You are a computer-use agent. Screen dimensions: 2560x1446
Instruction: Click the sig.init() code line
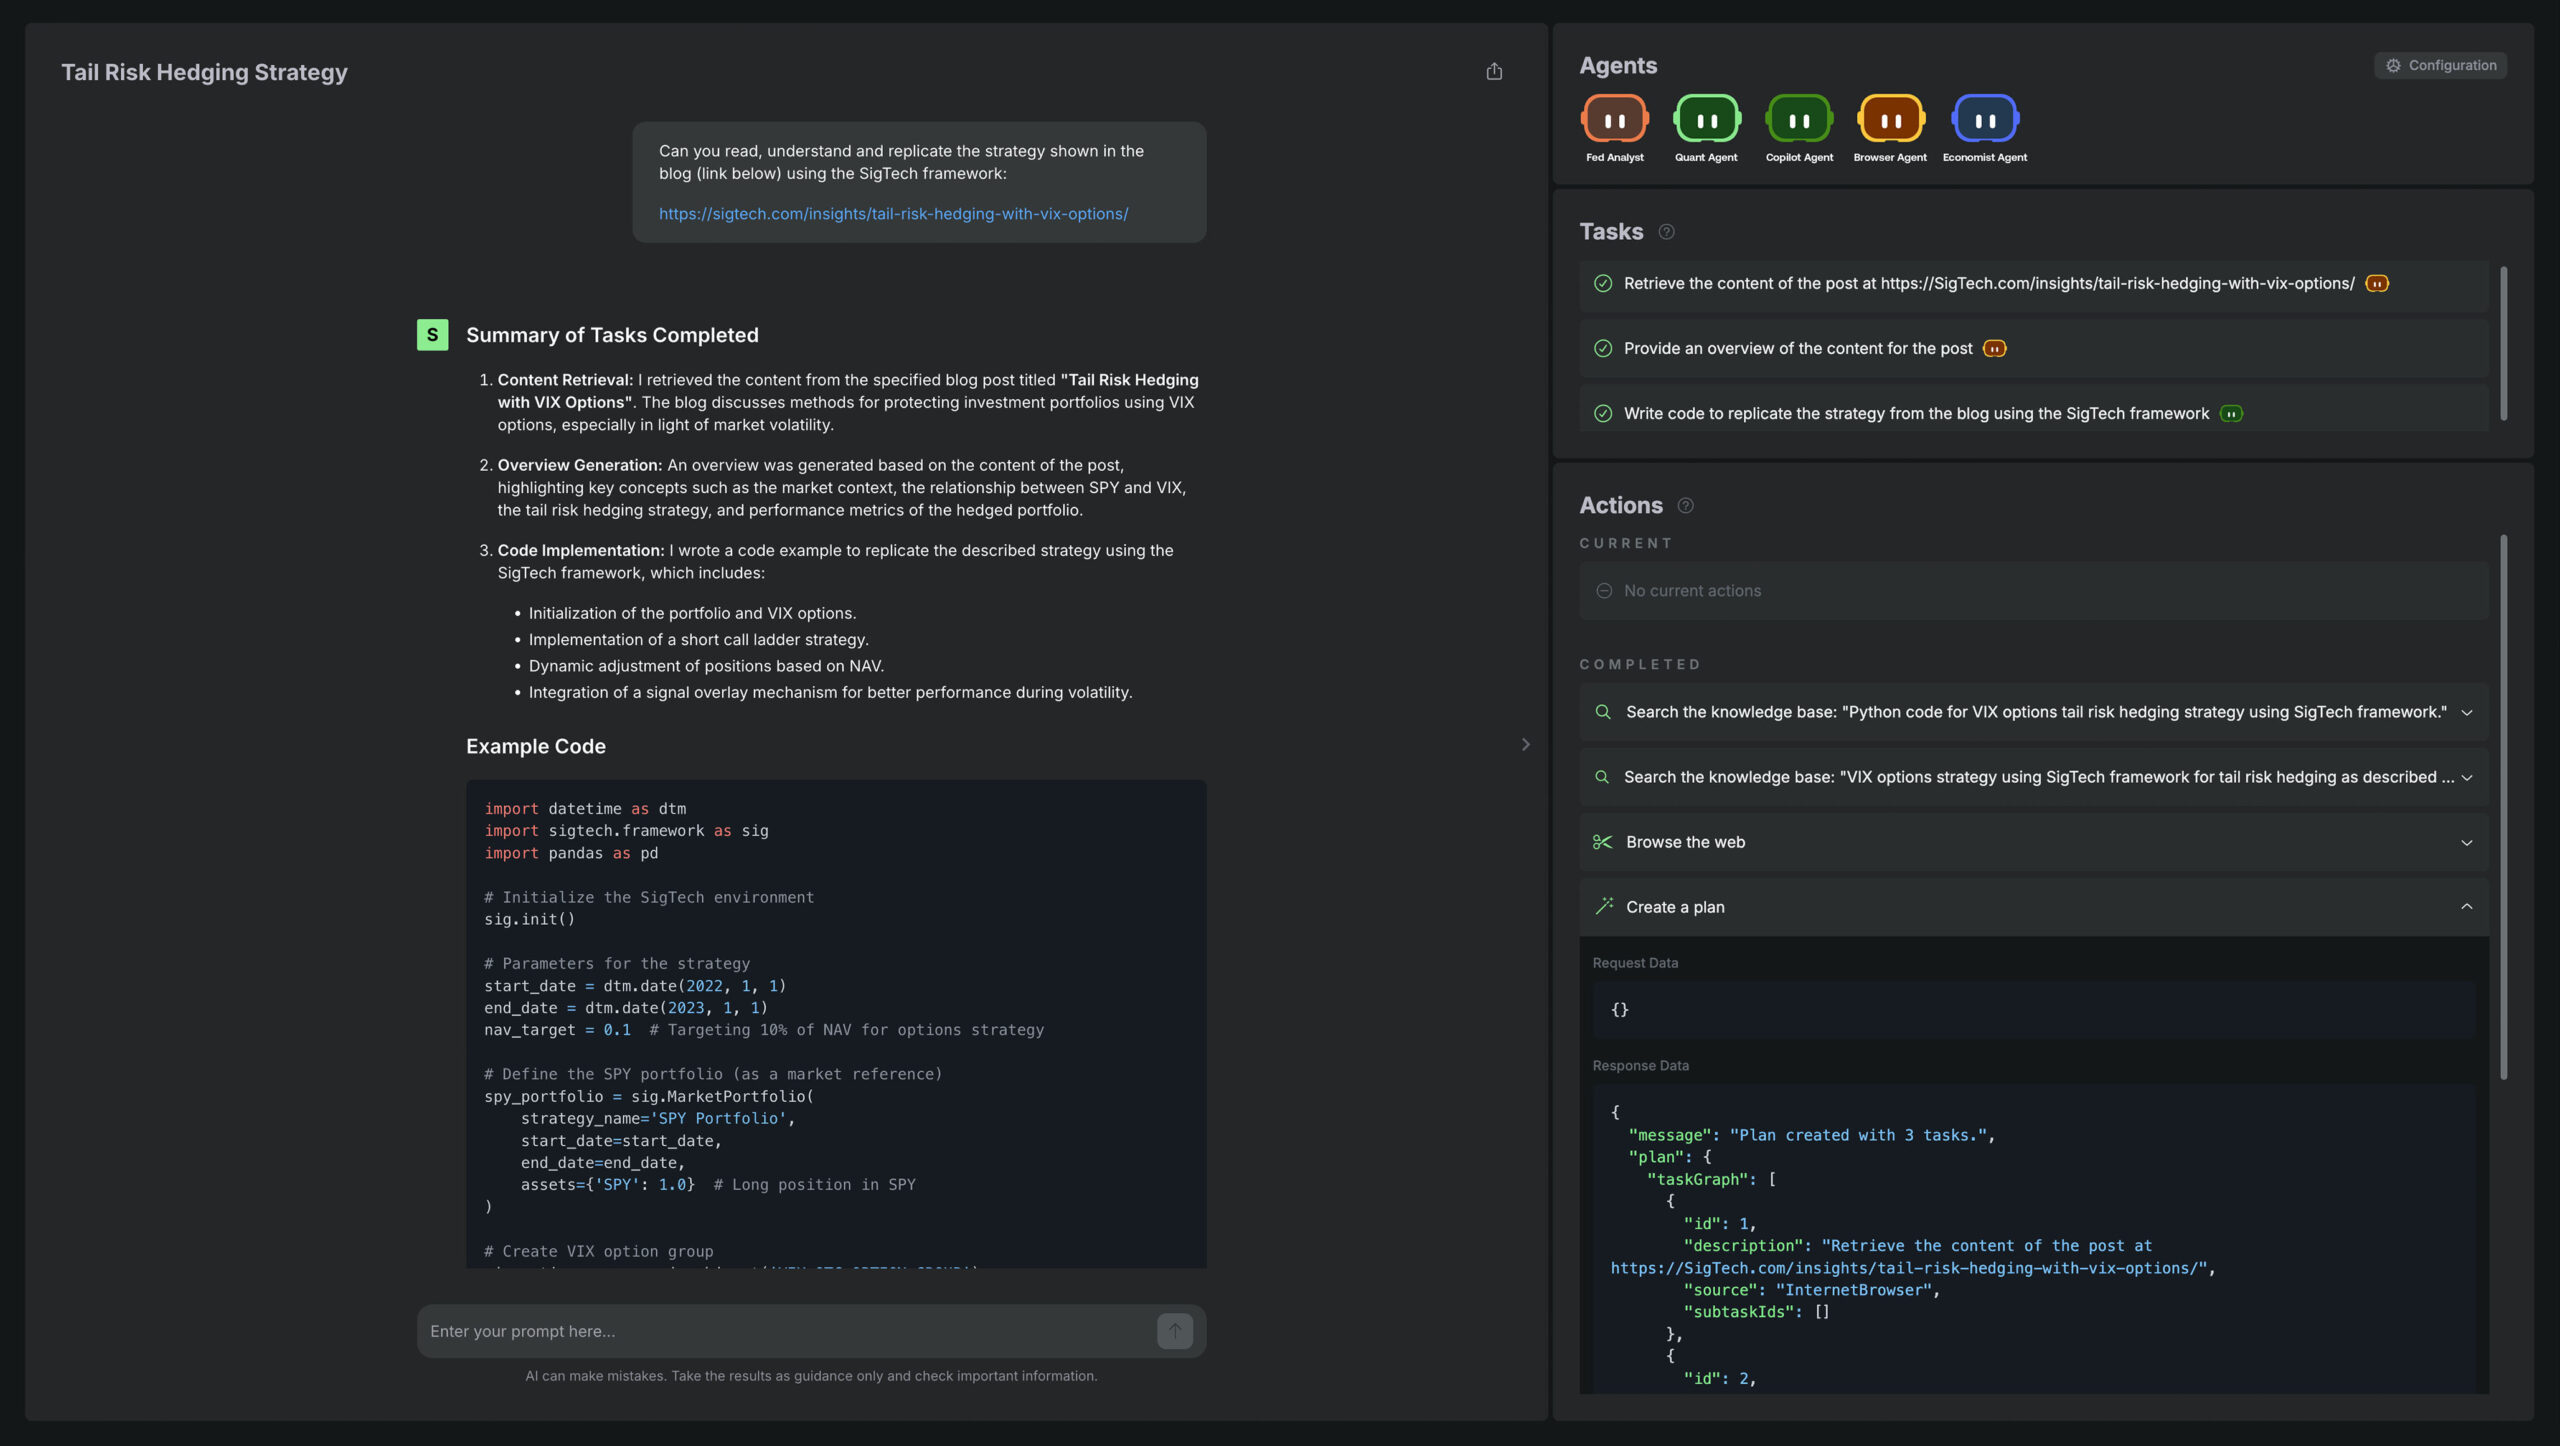[x=529, y=919]
